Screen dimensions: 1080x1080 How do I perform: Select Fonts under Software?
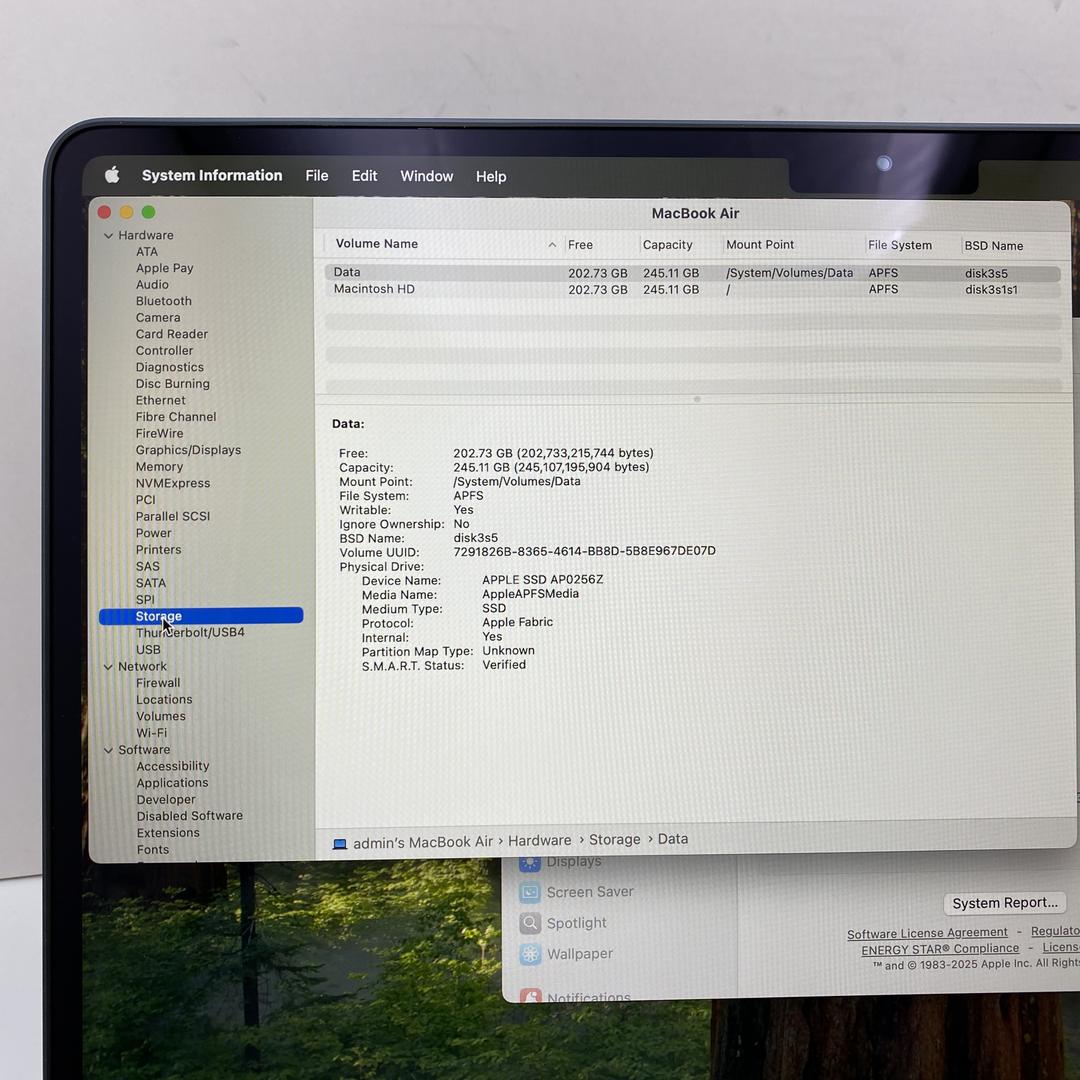[153, 849]
